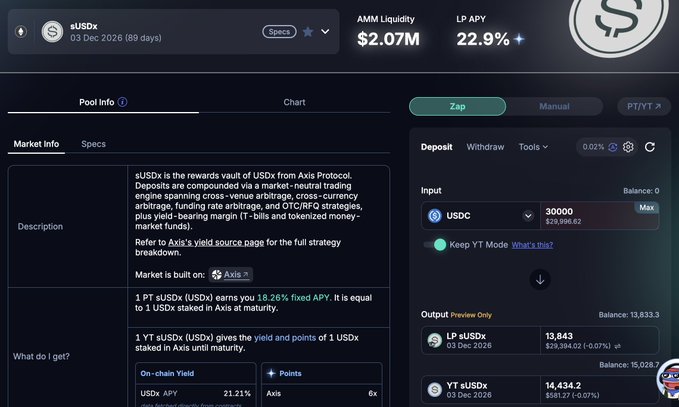This screenshot has height=407, width=679.
Task: Favorite the market with the star icon
Action: click(308, 32)
